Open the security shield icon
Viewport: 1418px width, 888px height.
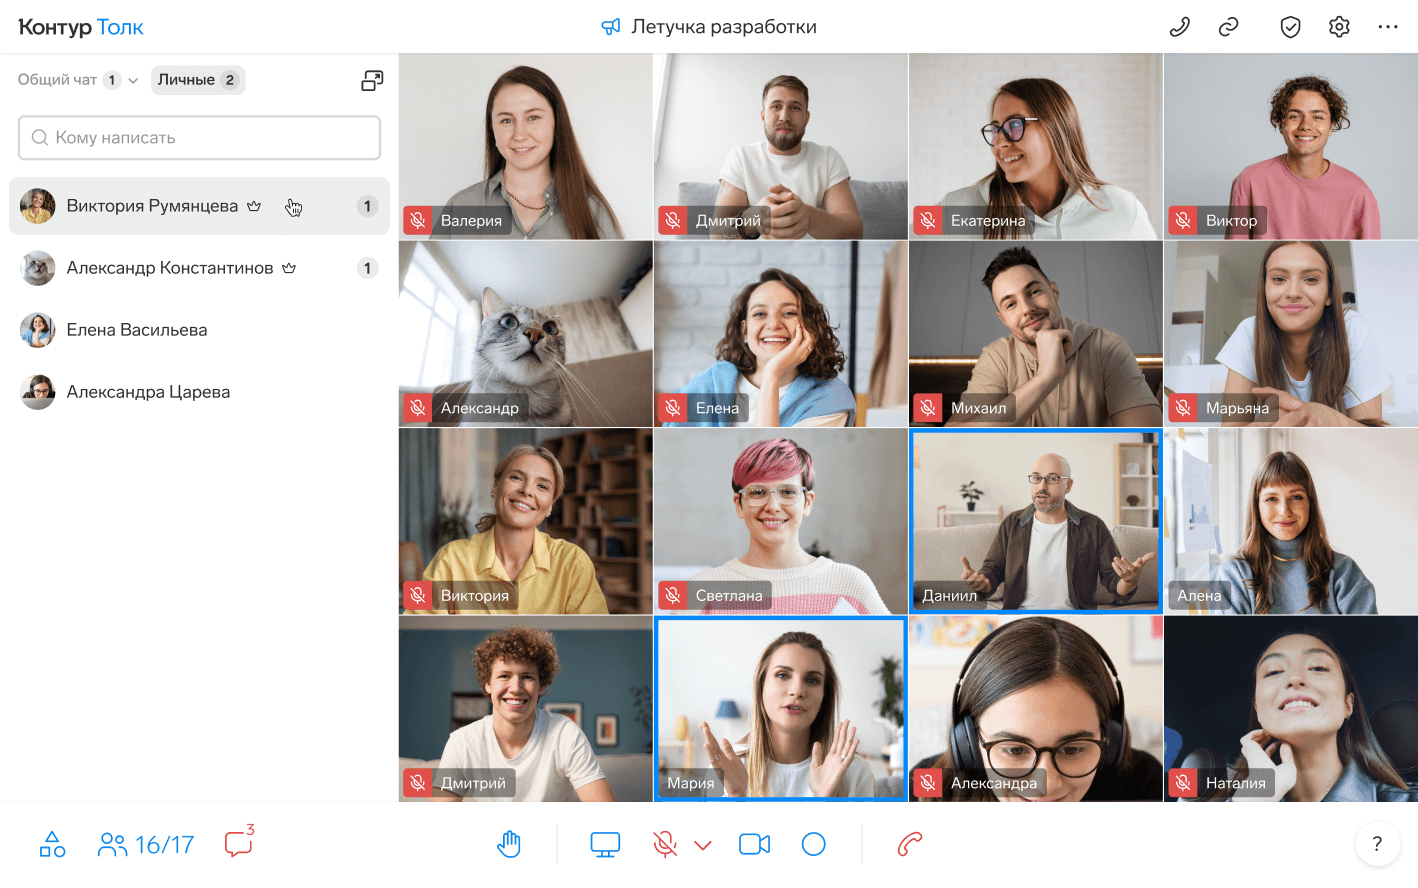tap(1291, 27)
